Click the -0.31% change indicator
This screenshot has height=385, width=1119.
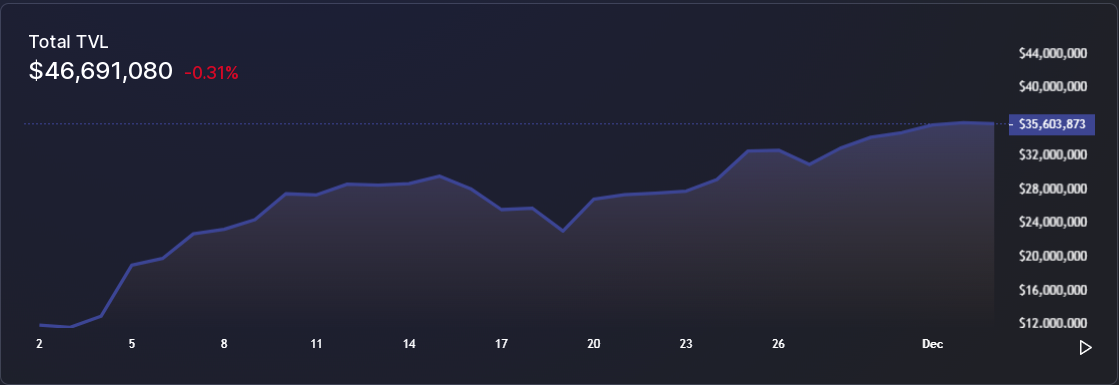[211, 73]
